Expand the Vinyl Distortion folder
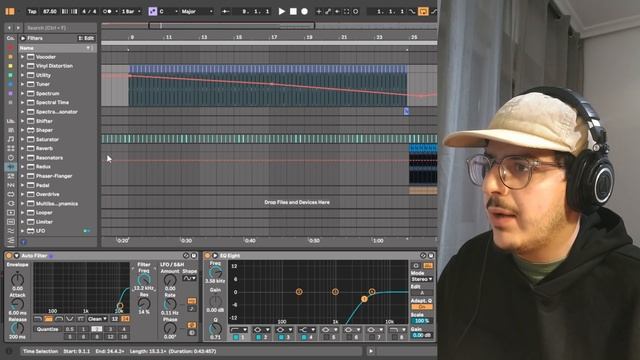640x360 pixels. pos(22,66)
